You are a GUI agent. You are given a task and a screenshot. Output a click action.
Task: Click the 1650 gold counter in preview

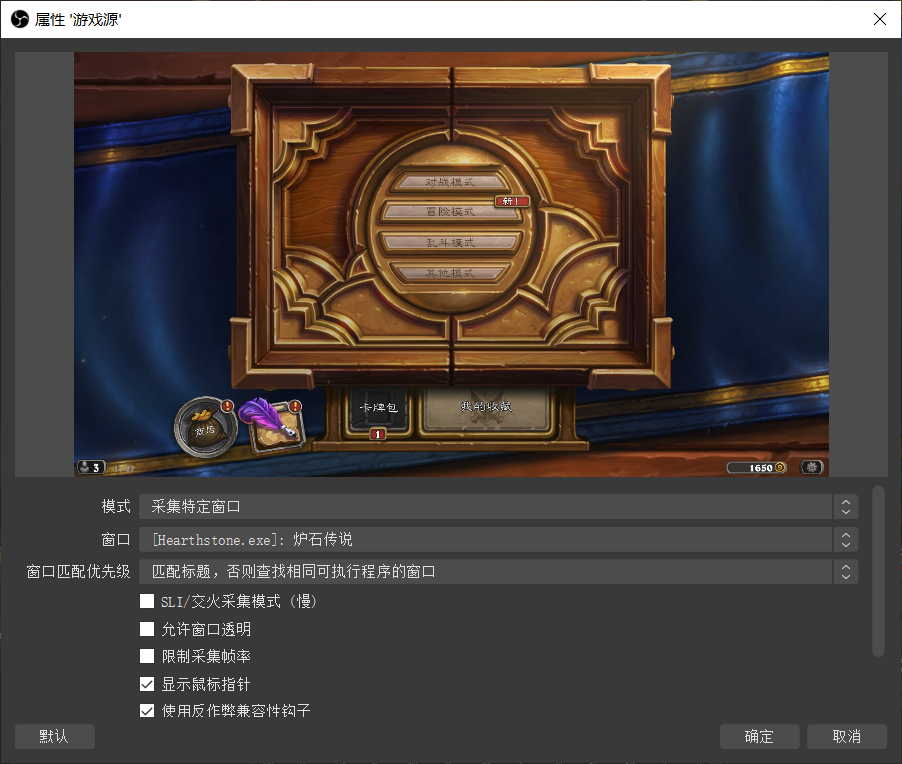point(757,468)
